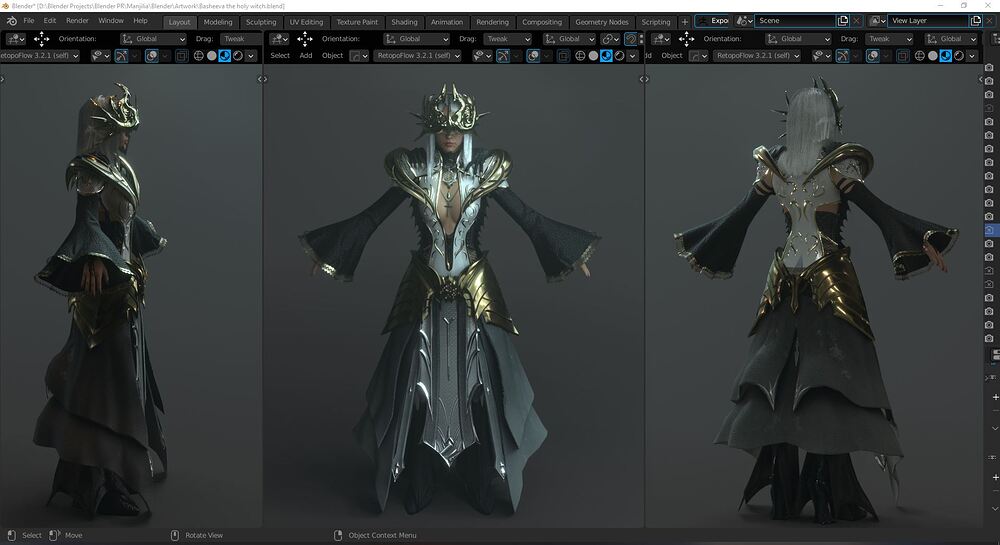The image size is (1000, 545).
Task: Open Orientation Global dropdown in left viewport
Action: tap(153, 39)
